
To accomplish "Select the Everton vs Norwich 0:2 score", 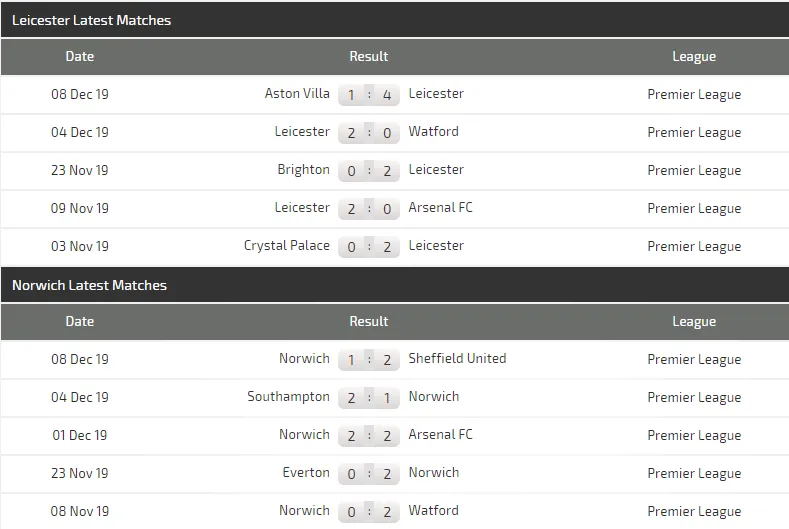I will pyautogui.click(x=369, y=474).
